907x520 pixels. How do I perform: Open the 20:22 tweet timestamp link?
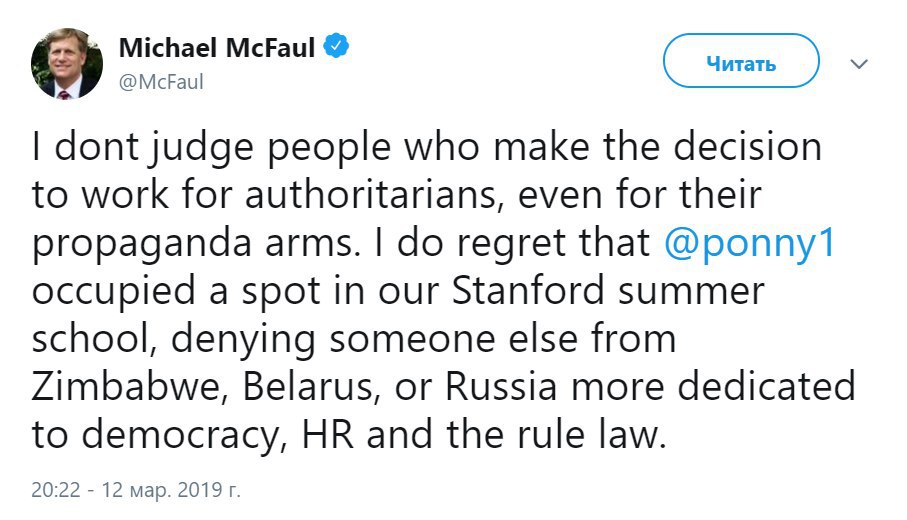click(56, 490)
